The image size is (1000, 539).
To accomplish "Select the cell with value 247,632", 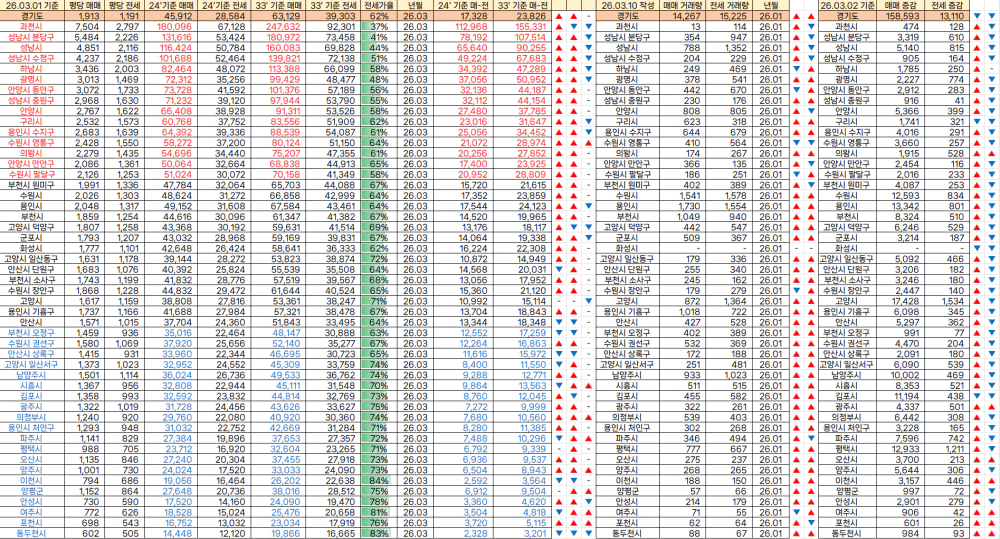I will (x=277, y=27).
